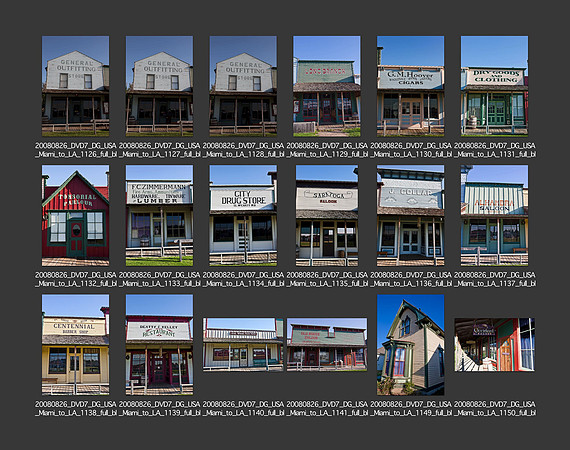This screenshot has width=570, height=450.
Task: Select the thumbnail of image 1126, General Outfitting store
Action: coord(75,86)
